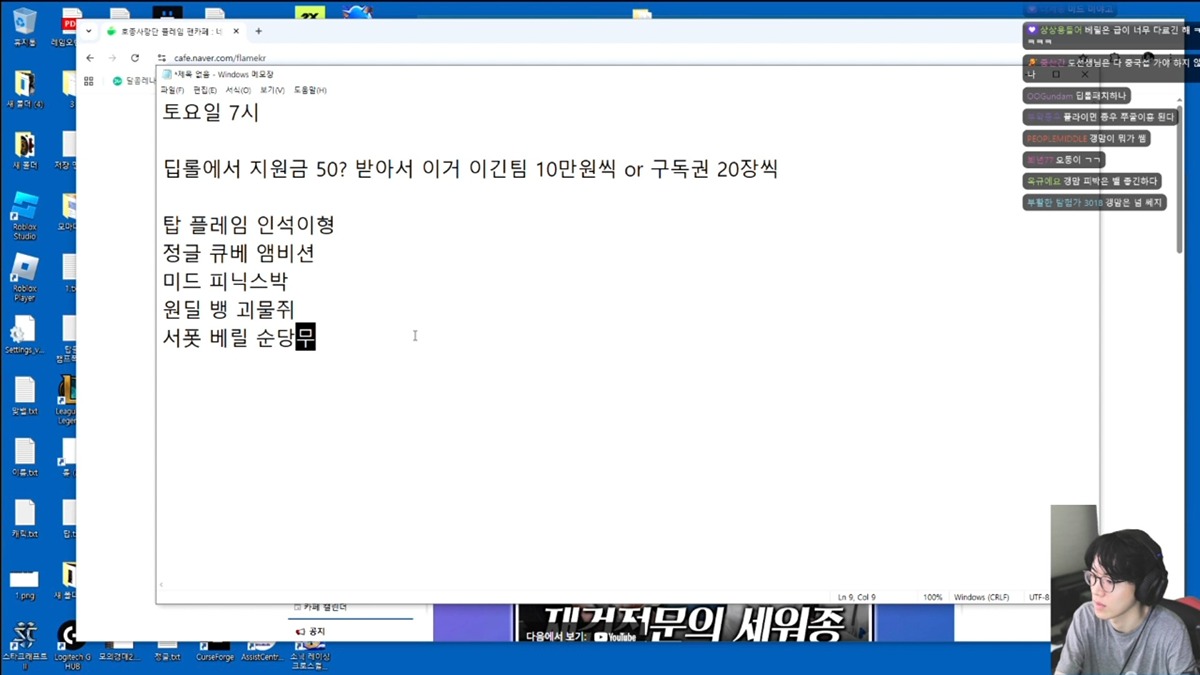Open a new Chrome tab with plus button
Image resolution: width=1200 pixels, height=675 pixels.
coord(258,32)
